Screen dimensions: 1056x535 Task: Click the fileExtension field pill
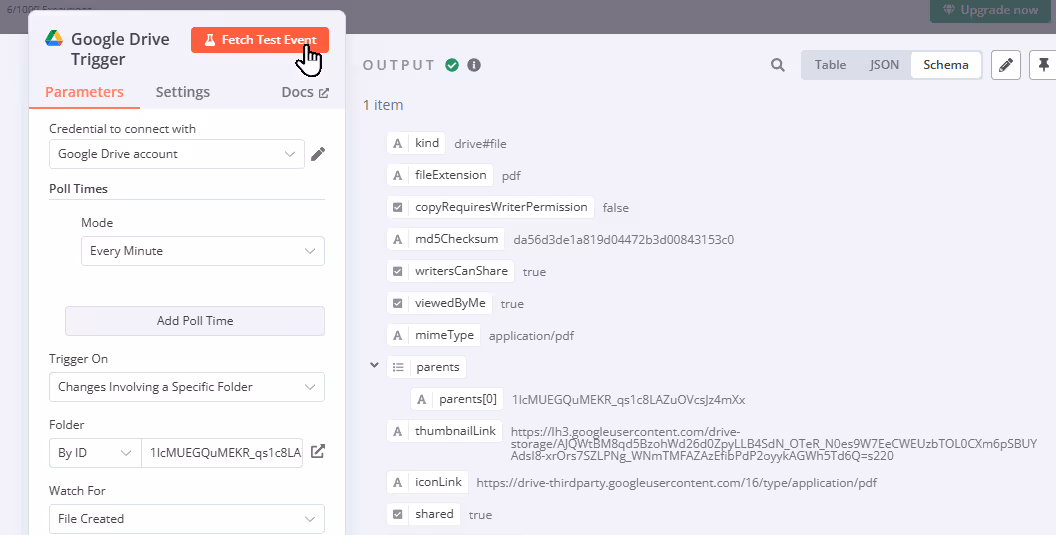pyautogui.click(x=440, y=175)
